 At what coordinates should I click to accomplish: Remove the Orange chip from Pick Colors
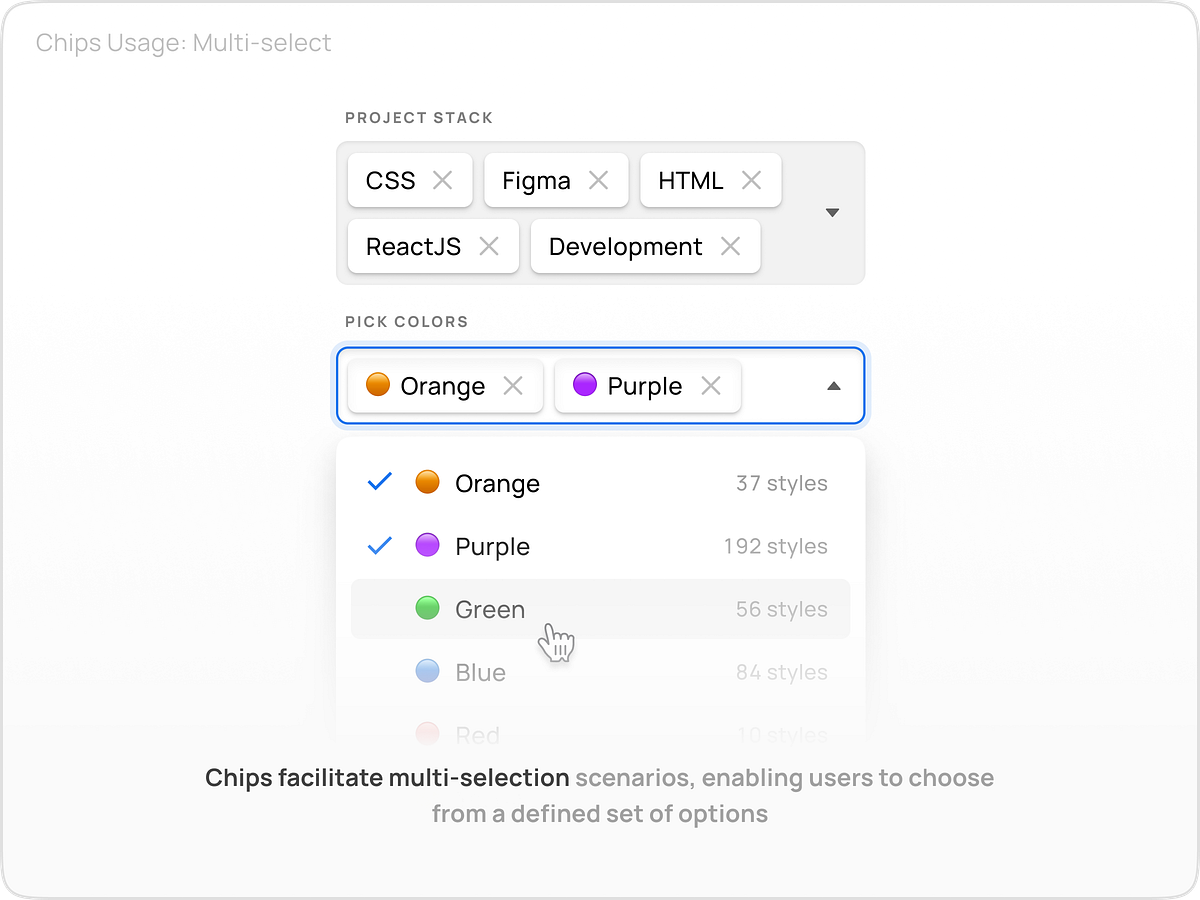[513, 386]
